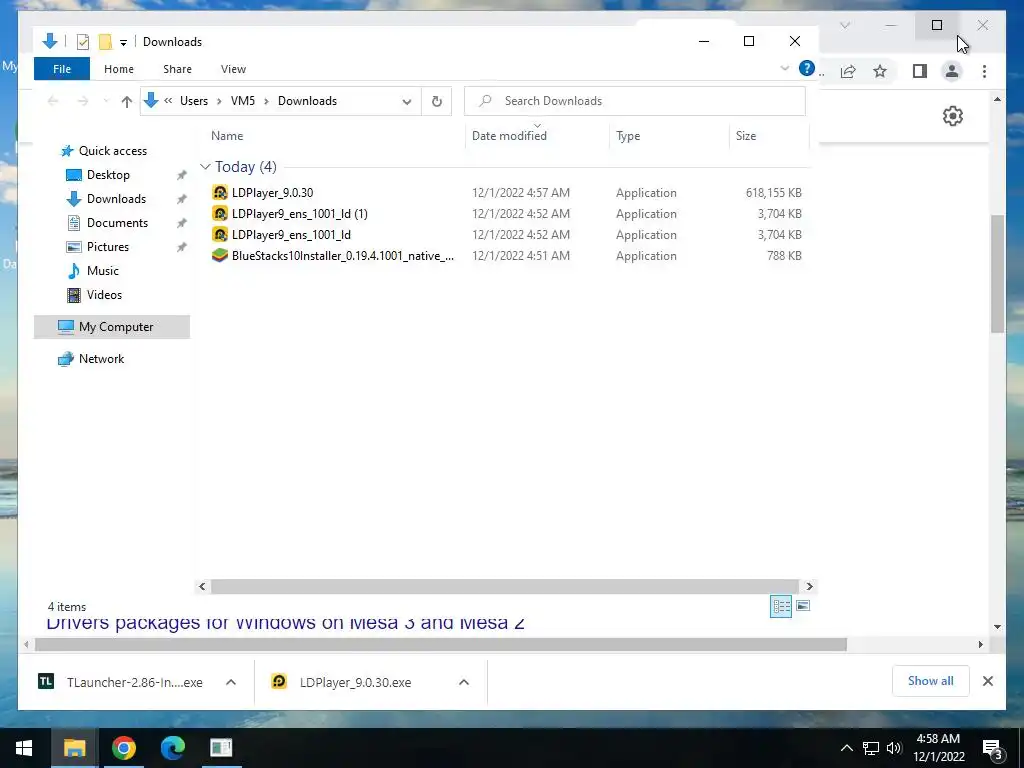Sort files by Name column header

227,136
